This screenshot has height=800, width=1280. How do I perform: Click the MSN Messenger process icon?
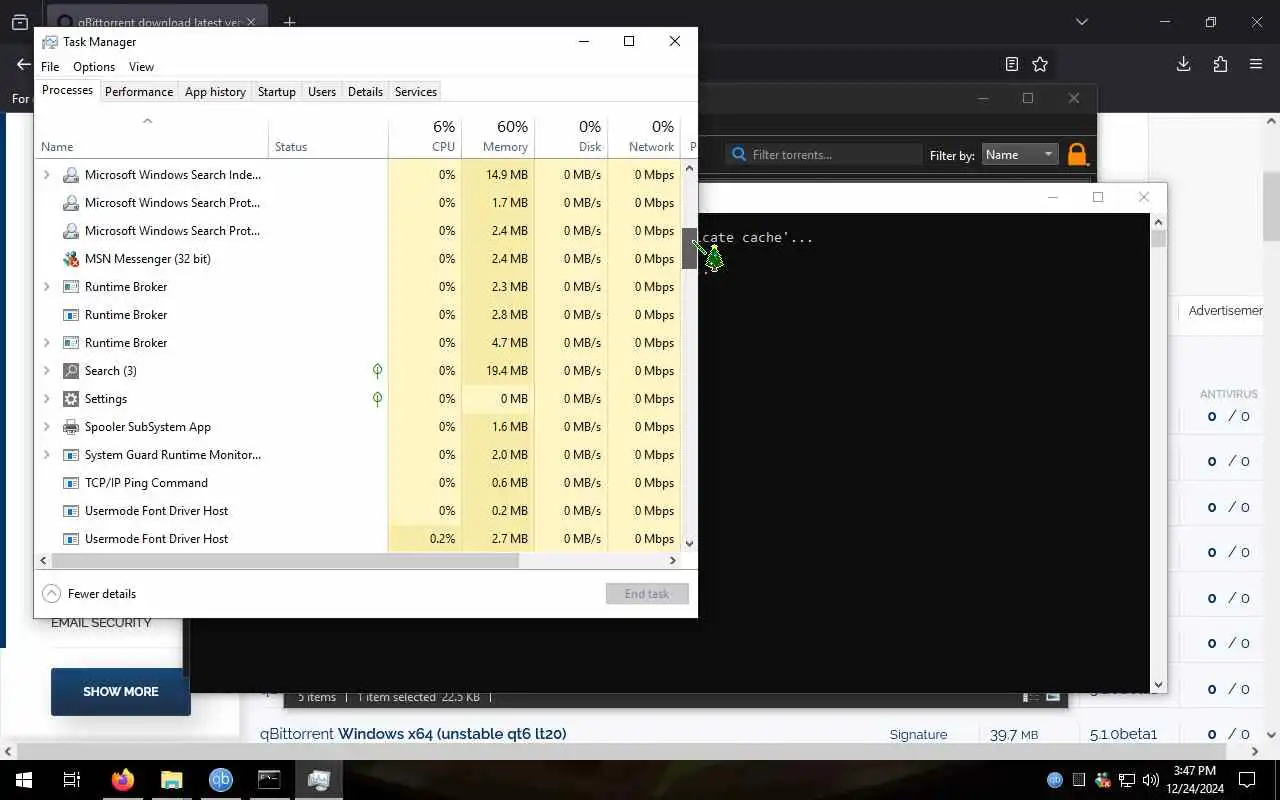71,259
